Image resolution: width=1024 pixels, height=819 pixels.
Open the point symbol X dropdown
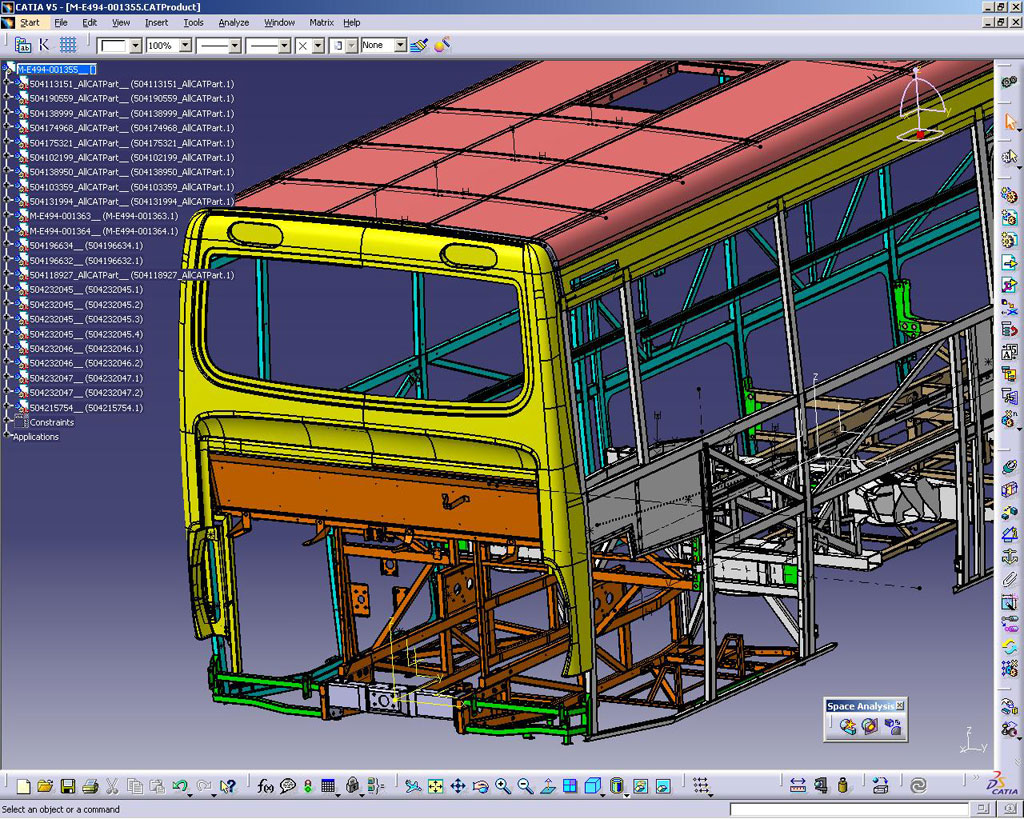pos(318,45)
